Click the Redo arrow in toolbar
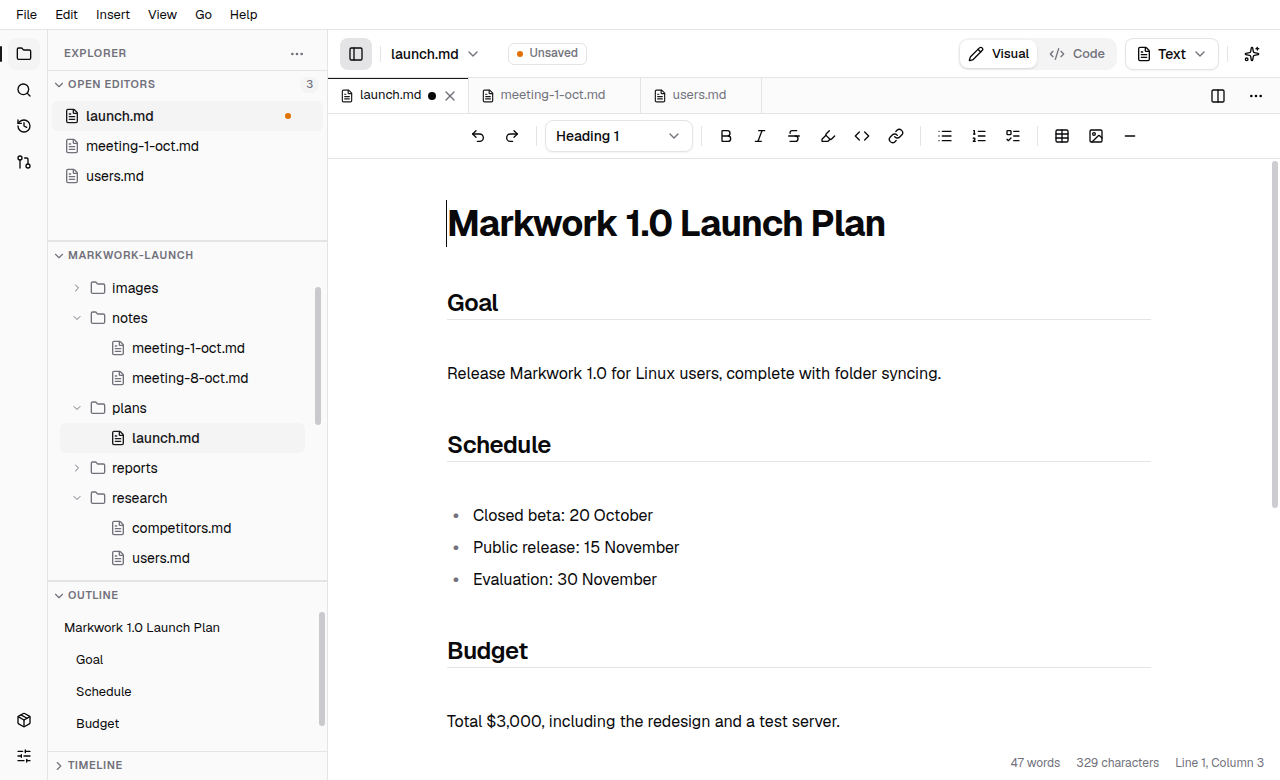This screenshot has height=780, width=1280. click(512, 136)
